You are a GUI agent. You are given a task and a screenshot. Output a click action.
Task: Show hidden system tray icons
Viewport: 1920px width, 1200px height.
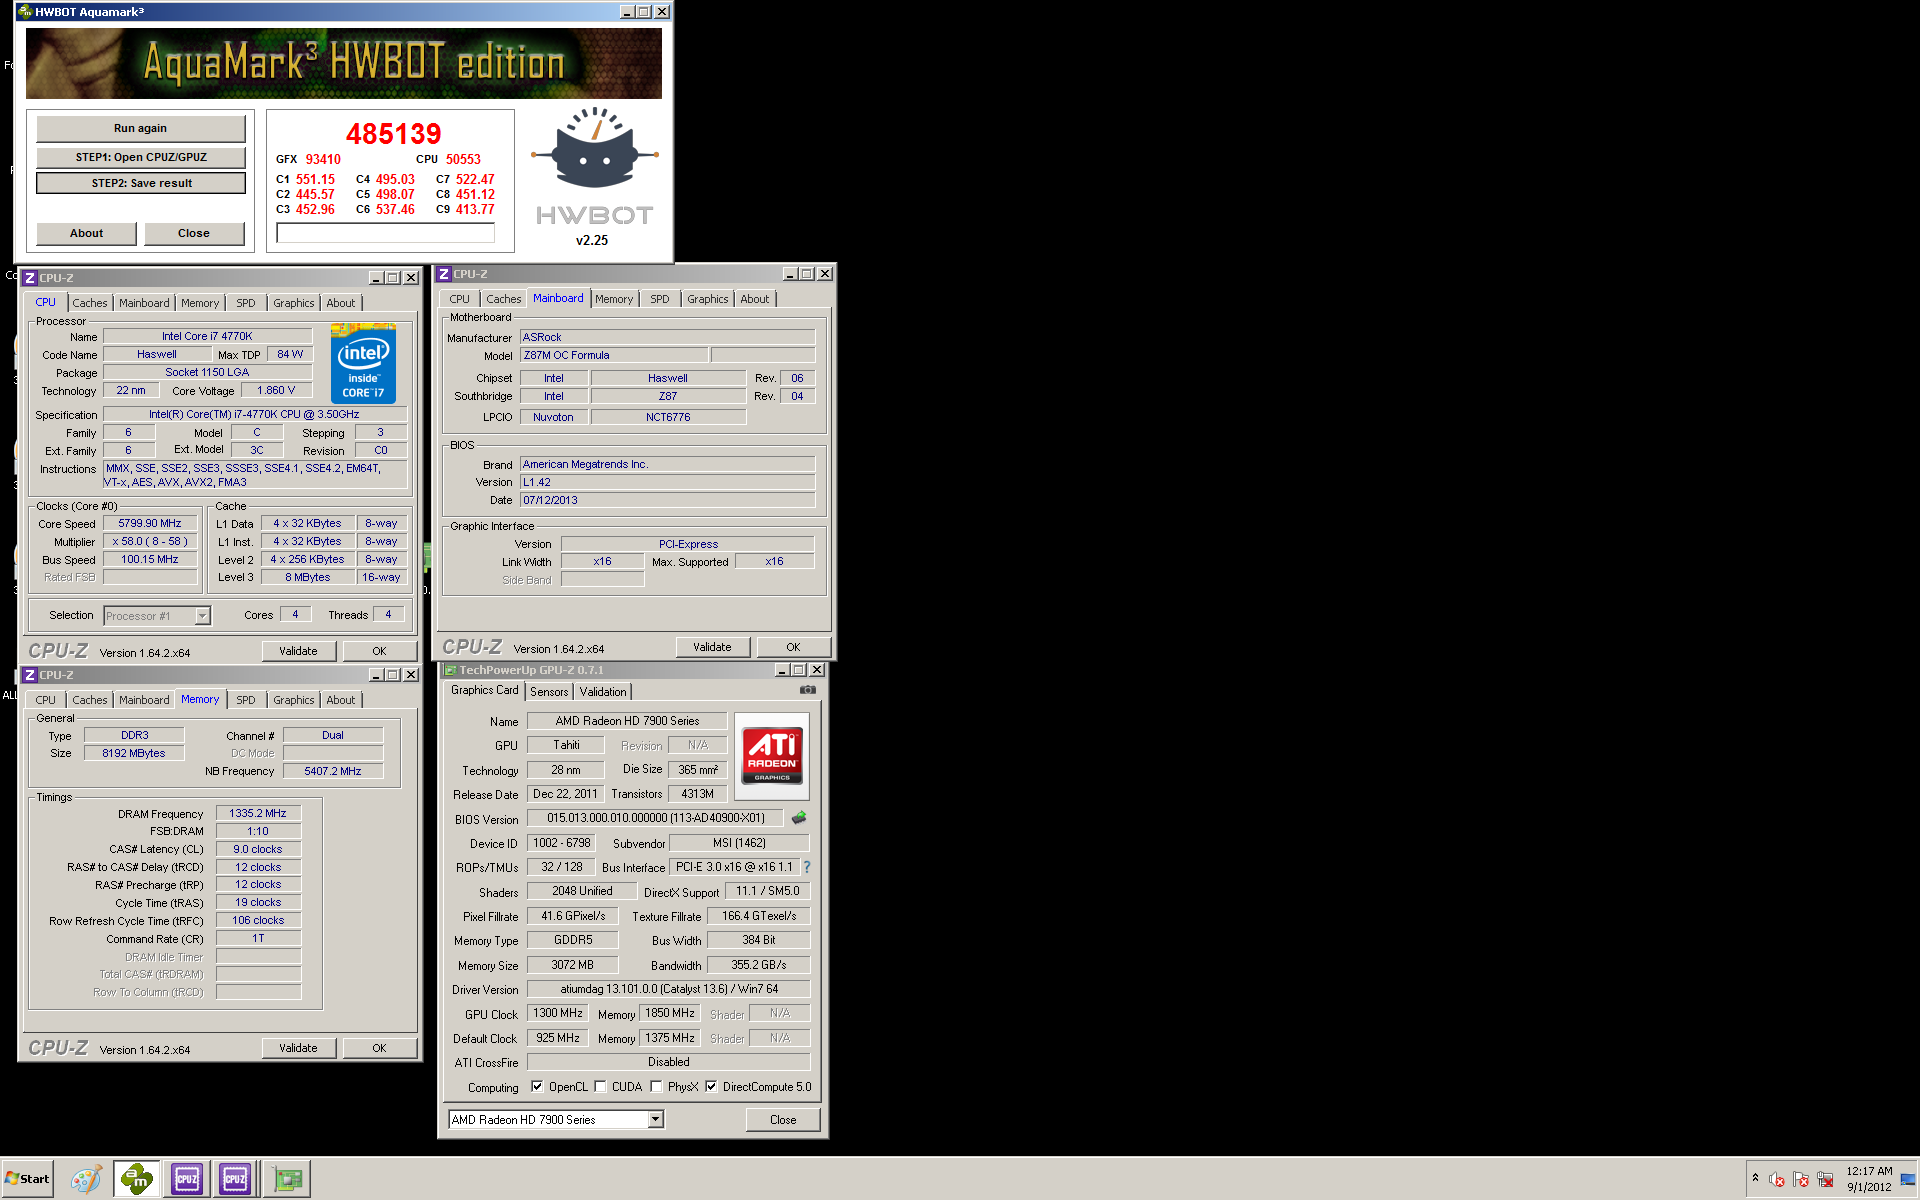[x=1755, y=1178]
